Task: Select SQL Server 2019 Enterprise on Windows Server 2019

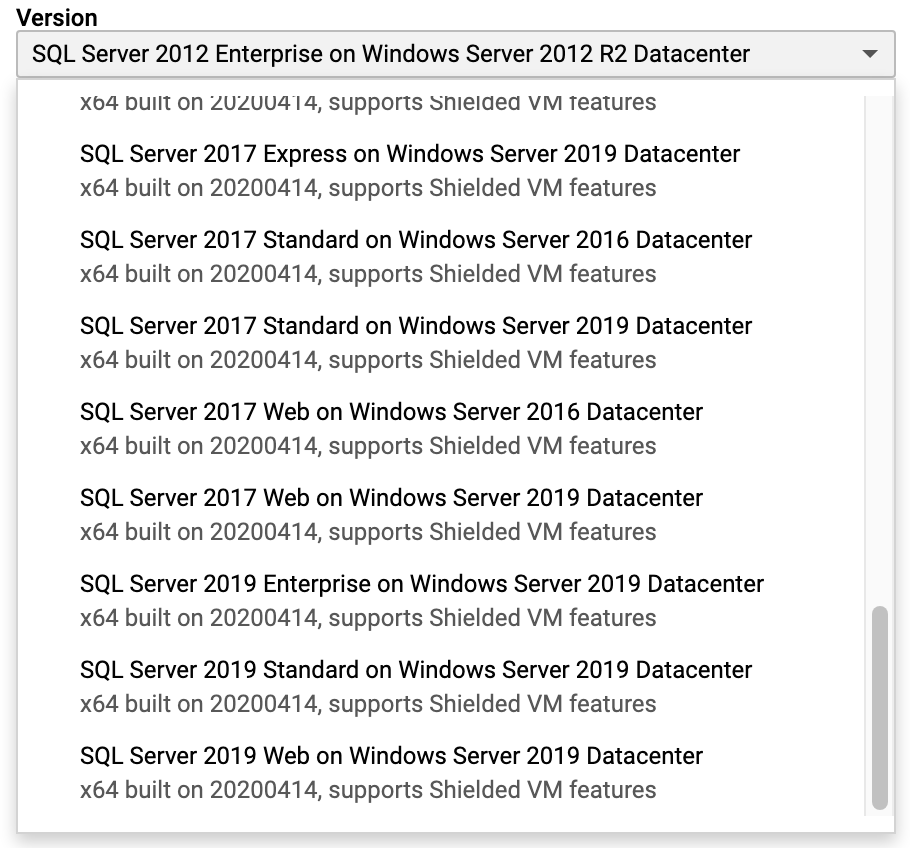Action: point(421,584)
